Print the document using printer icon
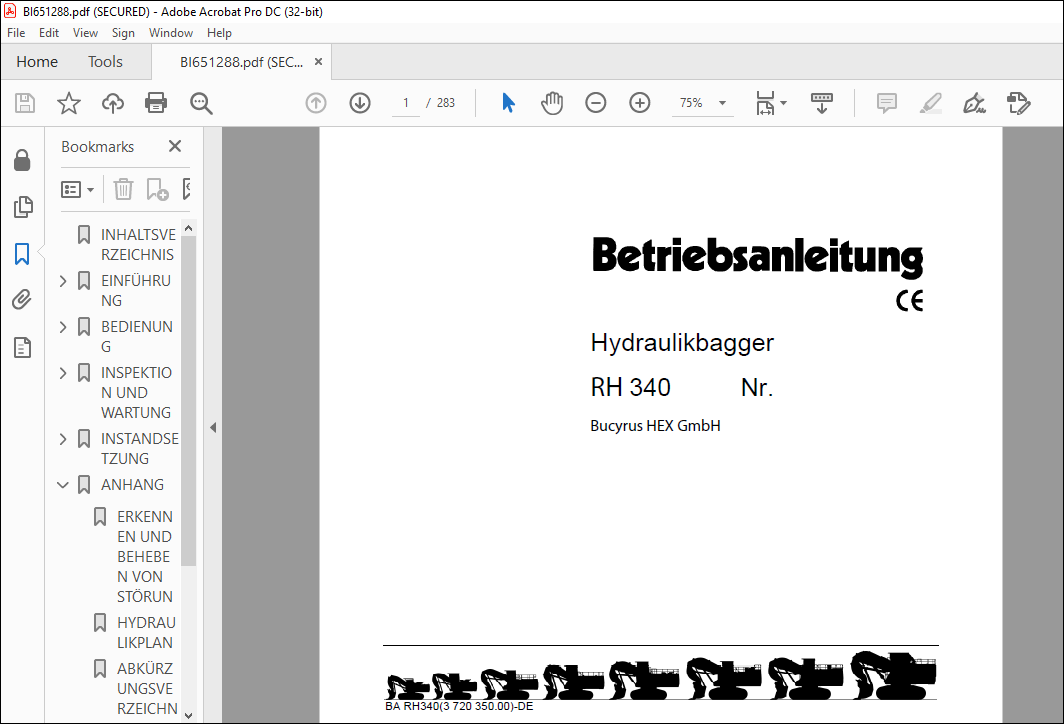Image resolution: width=1064 pixels, height=724 pixels. tap(156, 103)
